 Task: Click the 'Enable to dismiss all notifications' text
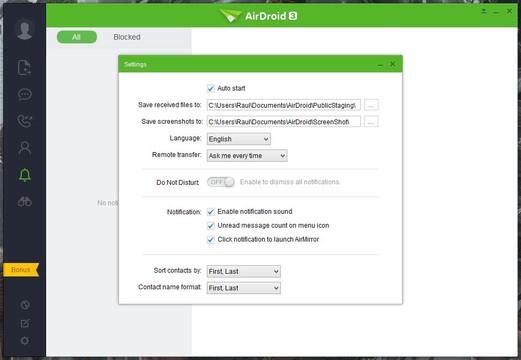point(290,182)
